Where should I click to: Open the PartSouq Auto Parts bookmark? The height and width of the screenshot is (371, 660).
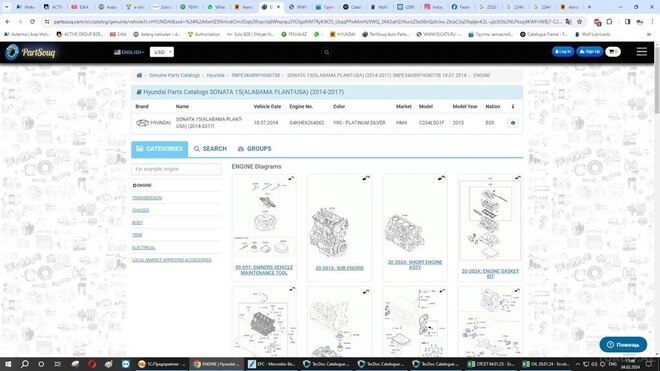pos(385,34)
